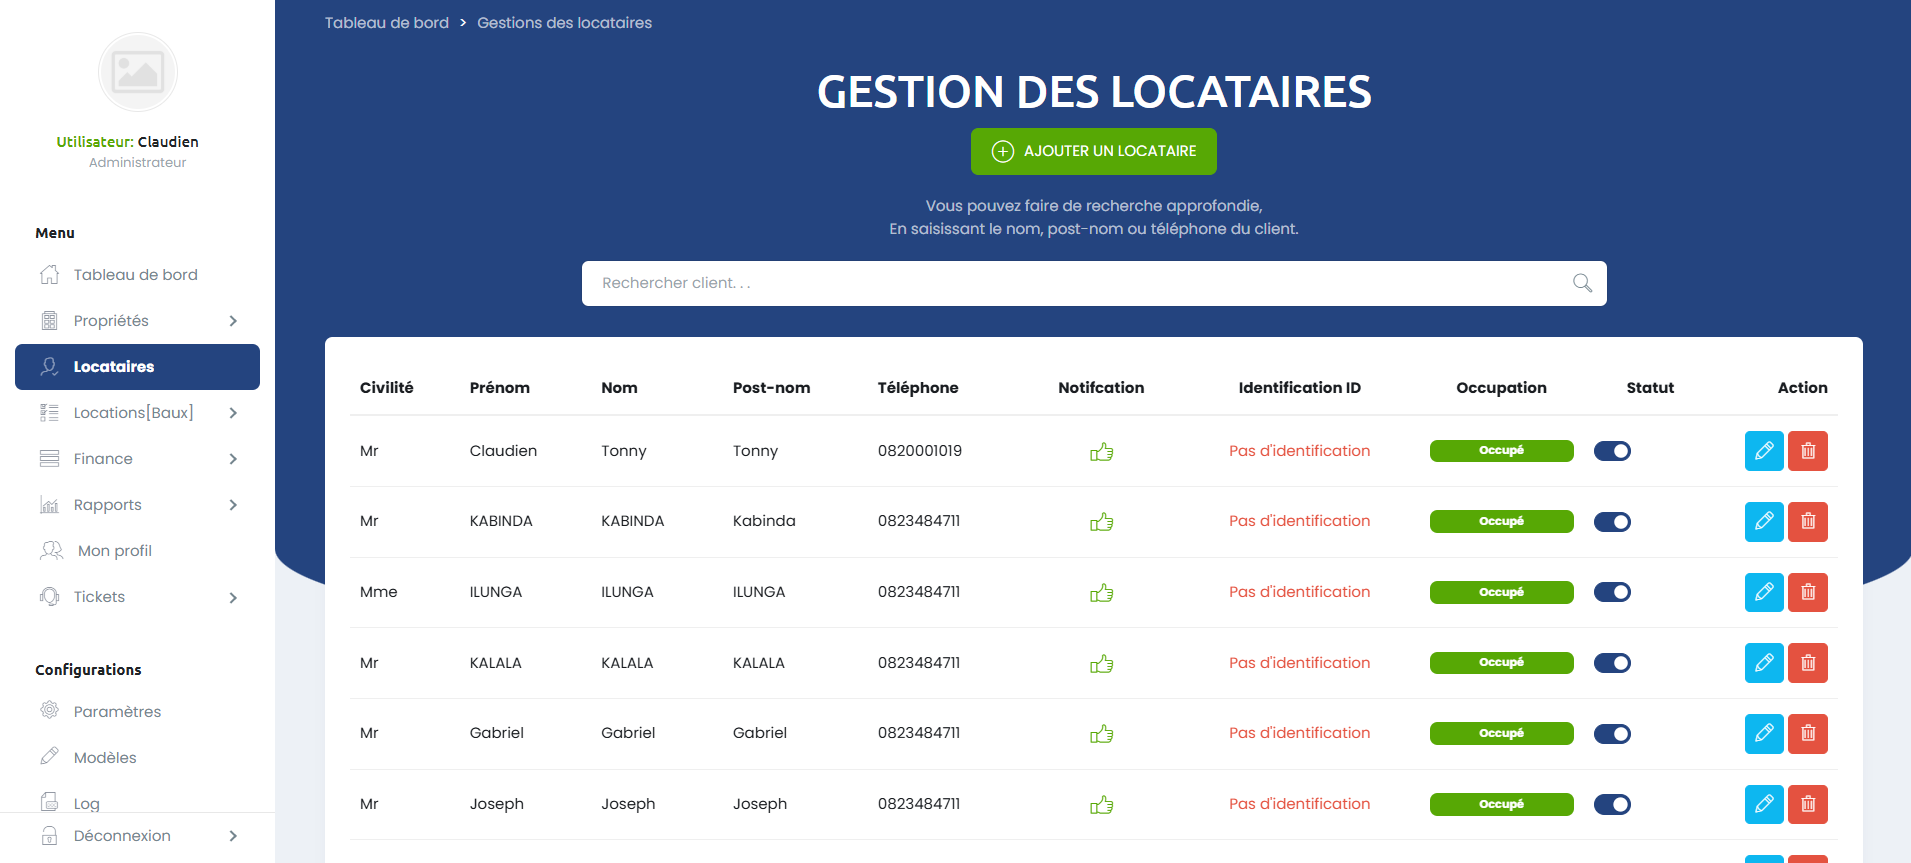
Task: Edit the Mr KABINDA tenant row
Action: pos(1764,522)
